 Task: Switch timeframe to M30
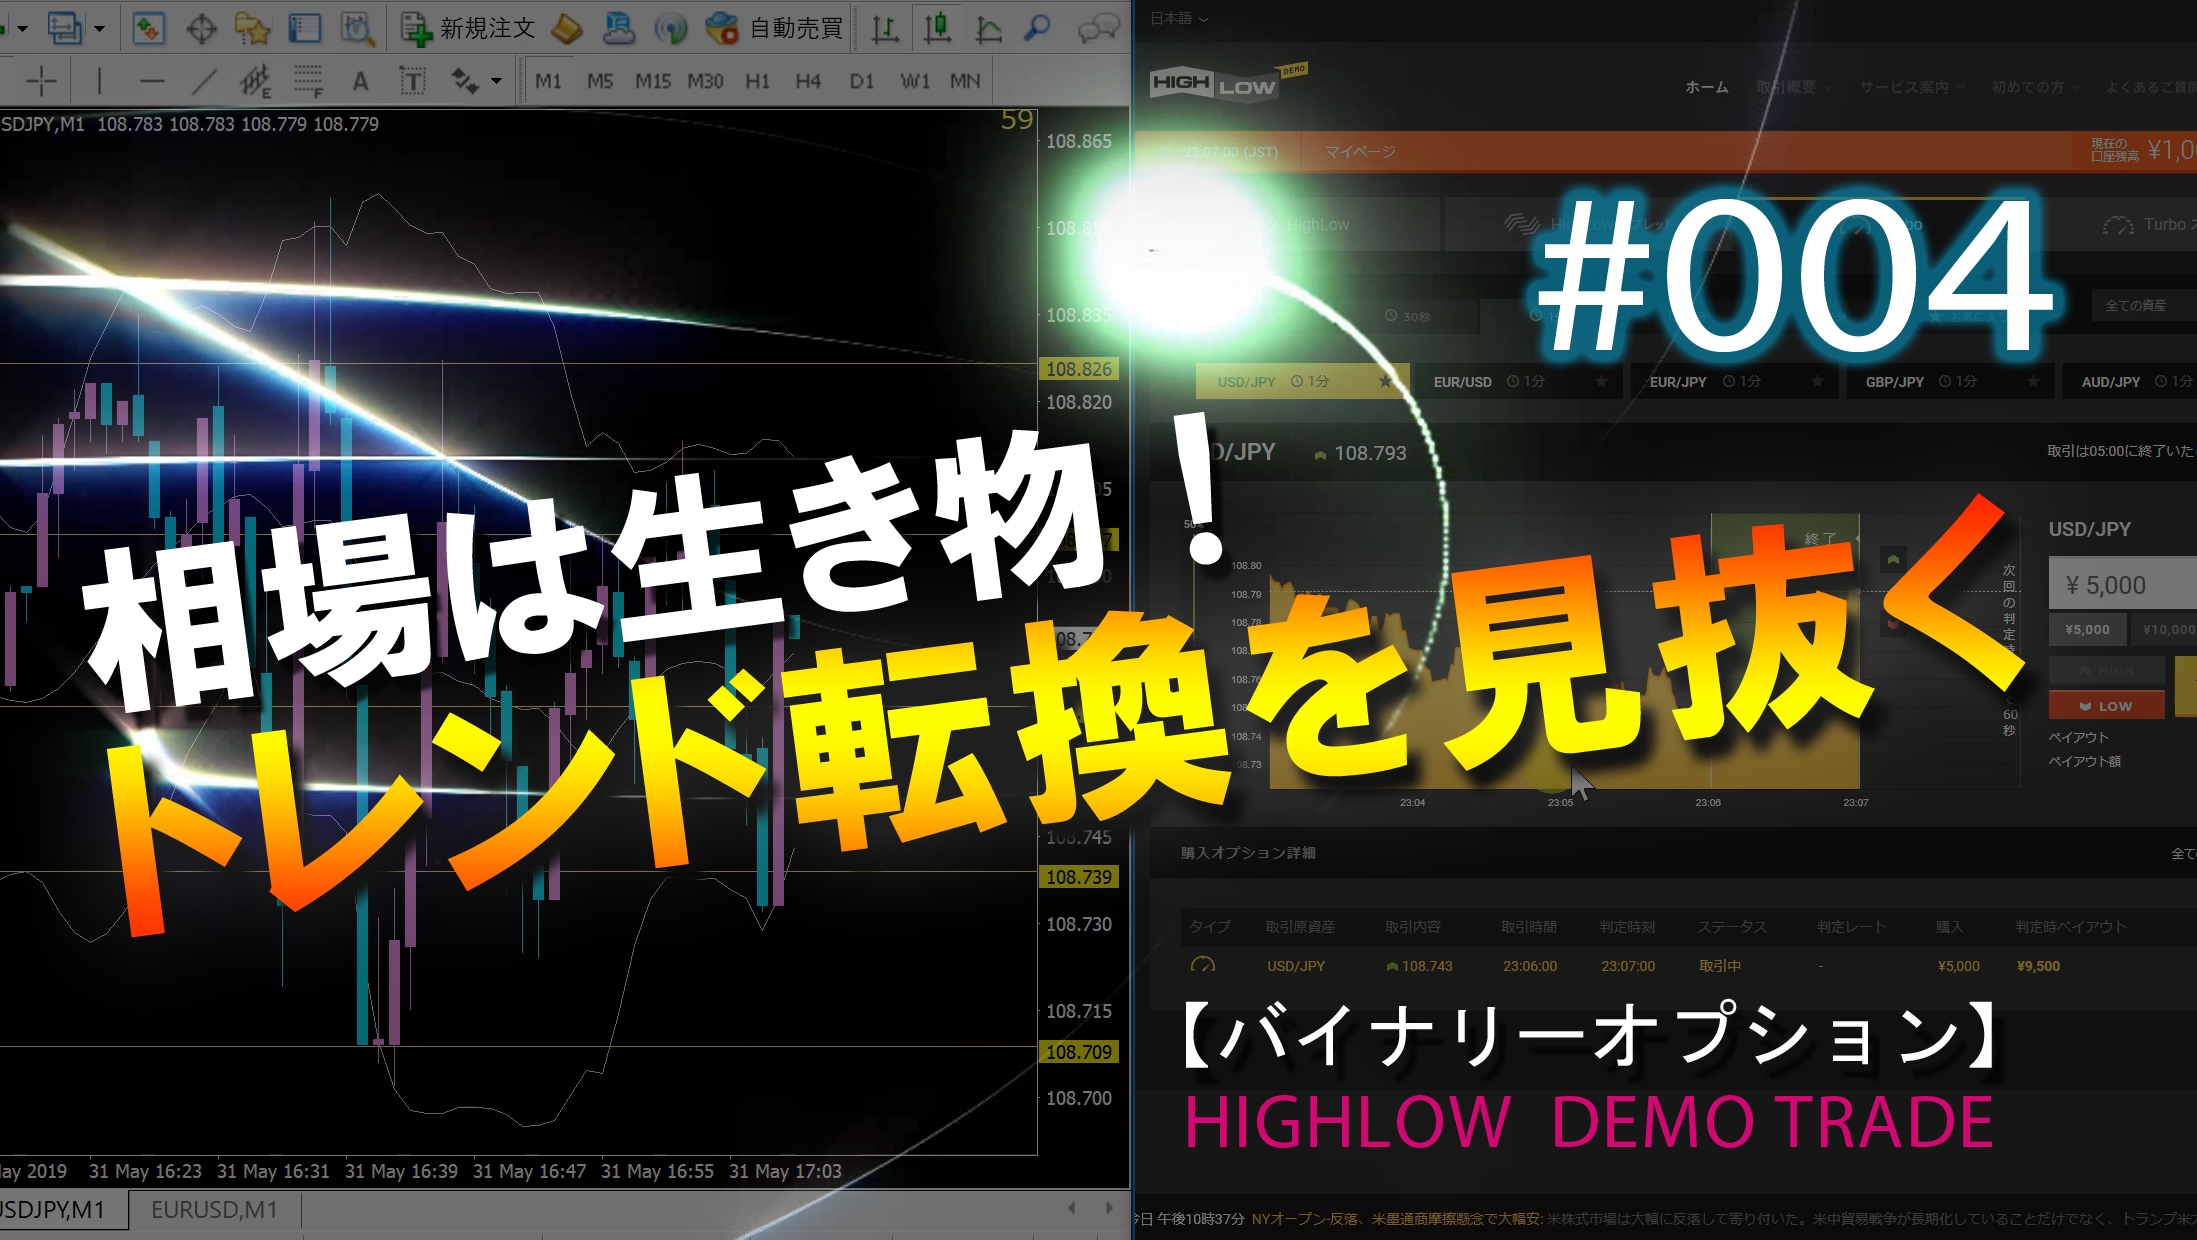coord(705,81)
